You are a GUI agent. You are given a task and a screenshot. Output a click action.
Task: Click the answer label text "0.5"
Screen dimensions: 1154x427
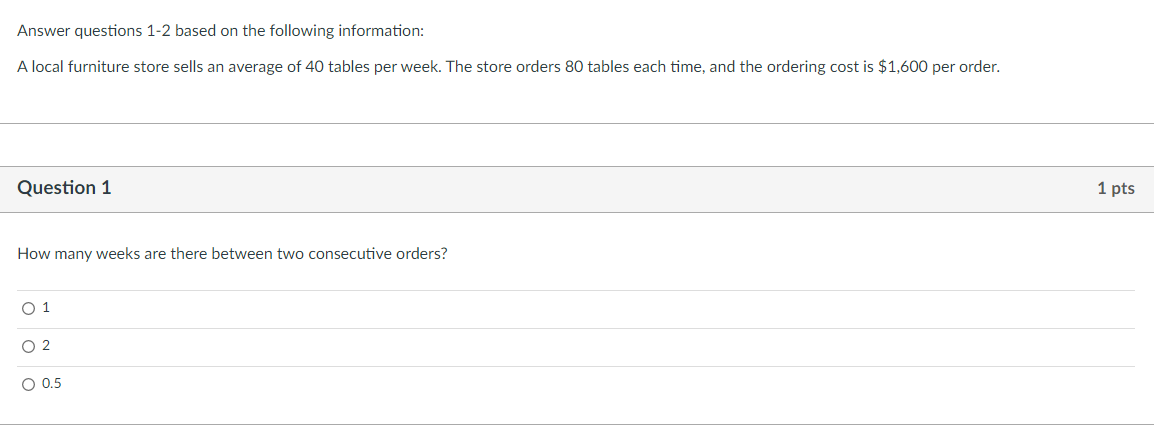pyautogui.click(x=51, y=383)
